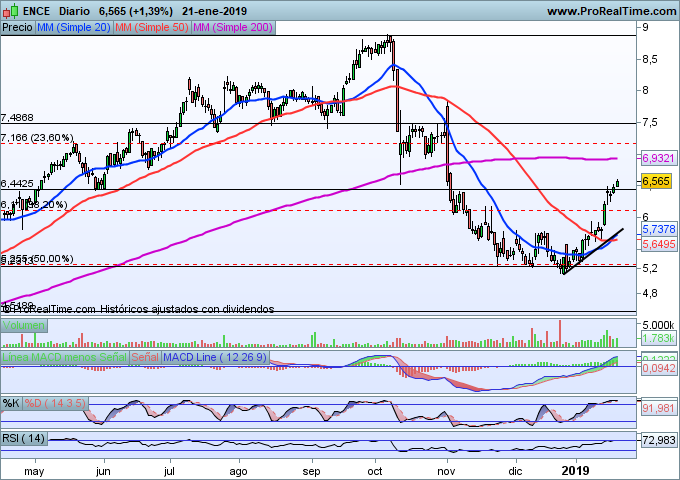Click the 7,166 (23,60%) Fibonacci level label
The width and height of the screenshot is (680, 480).
(x=37, y=138)
